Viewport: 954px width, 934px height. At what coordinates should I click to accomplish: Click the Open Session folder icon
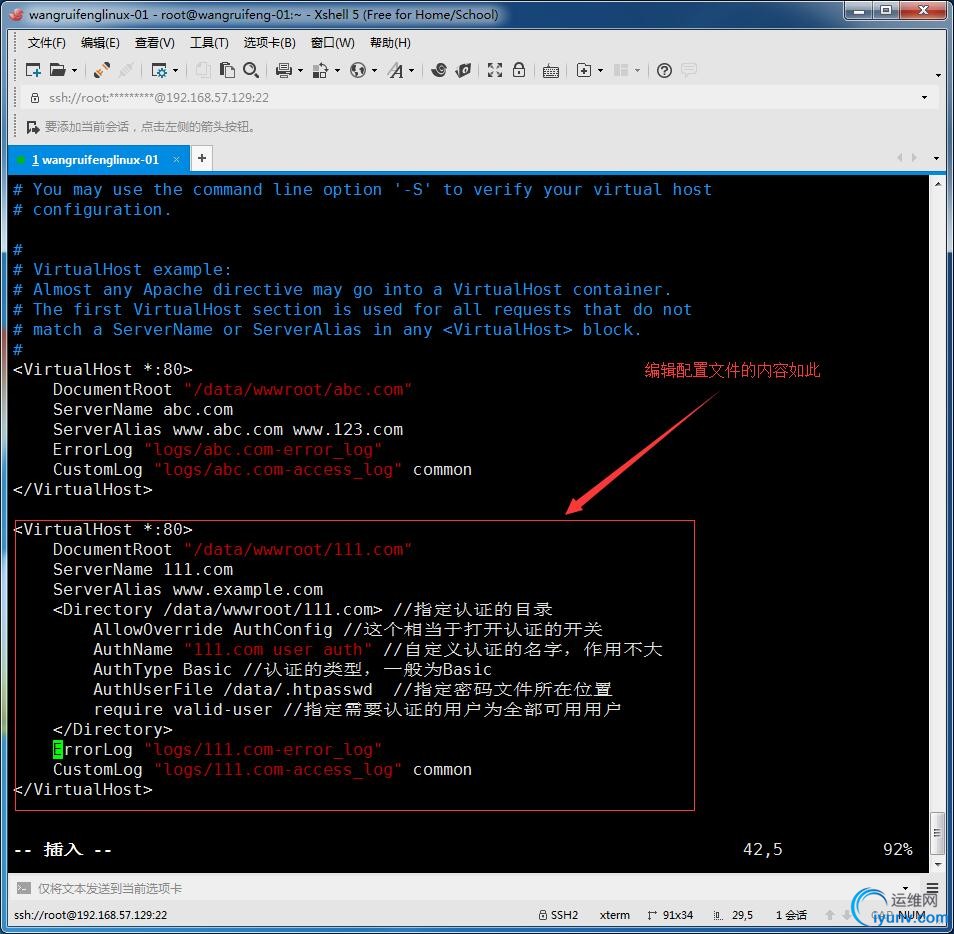58,70
